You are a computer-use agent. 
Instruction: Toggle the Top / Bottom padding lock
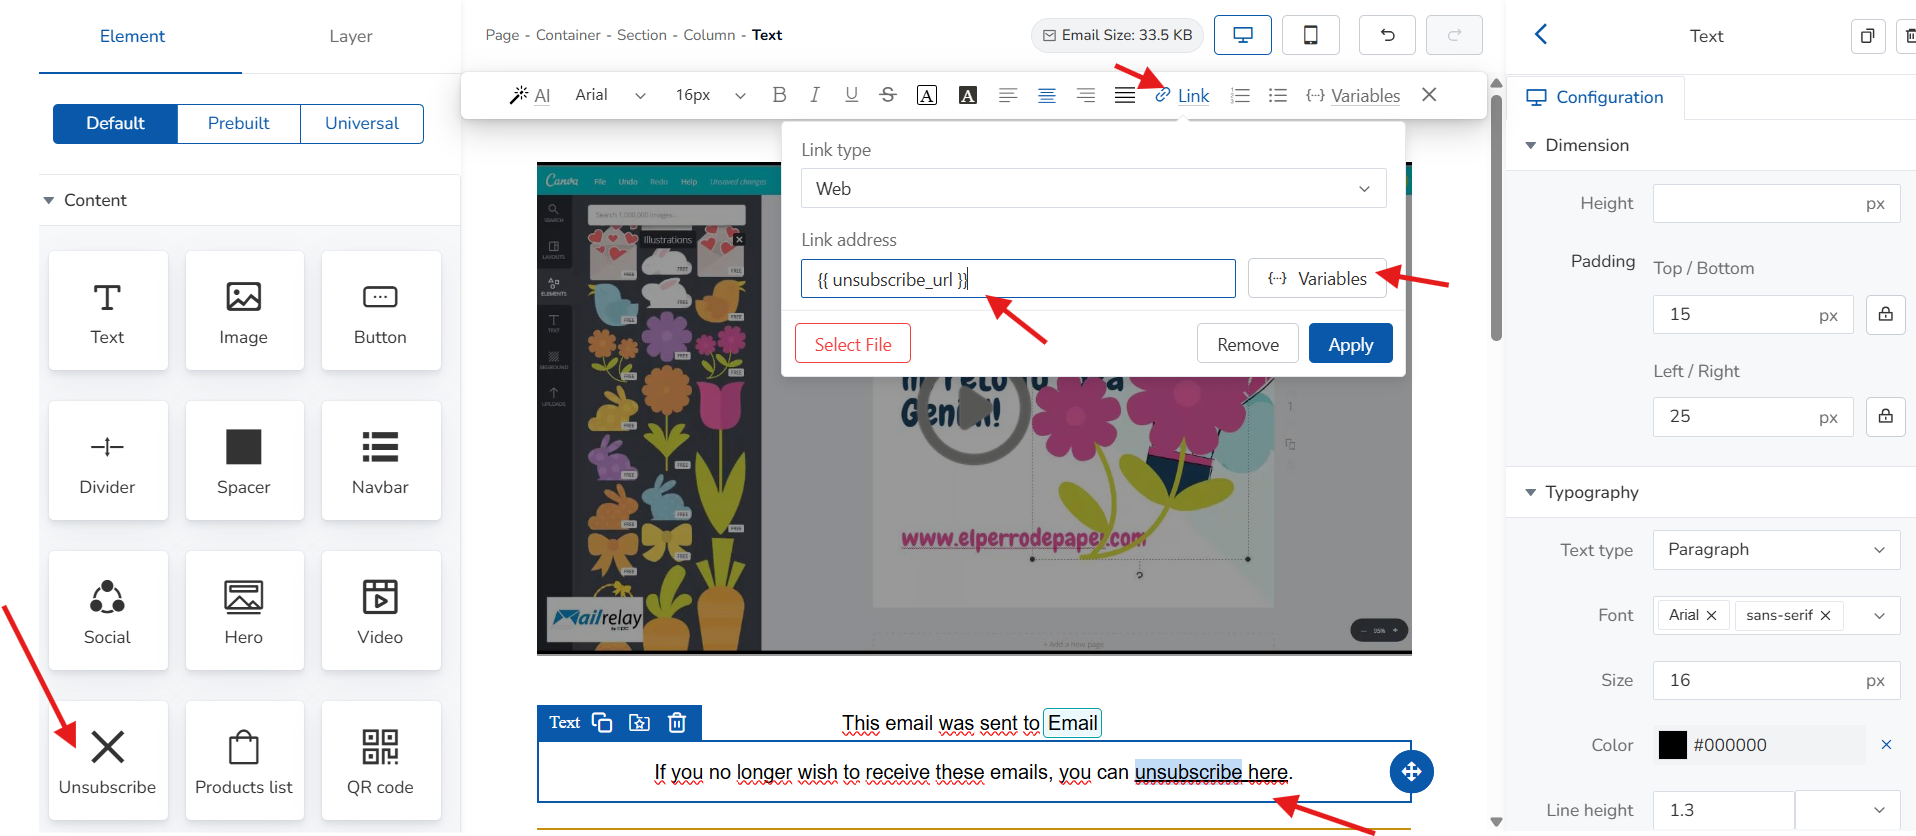(x=1885, y=314)
